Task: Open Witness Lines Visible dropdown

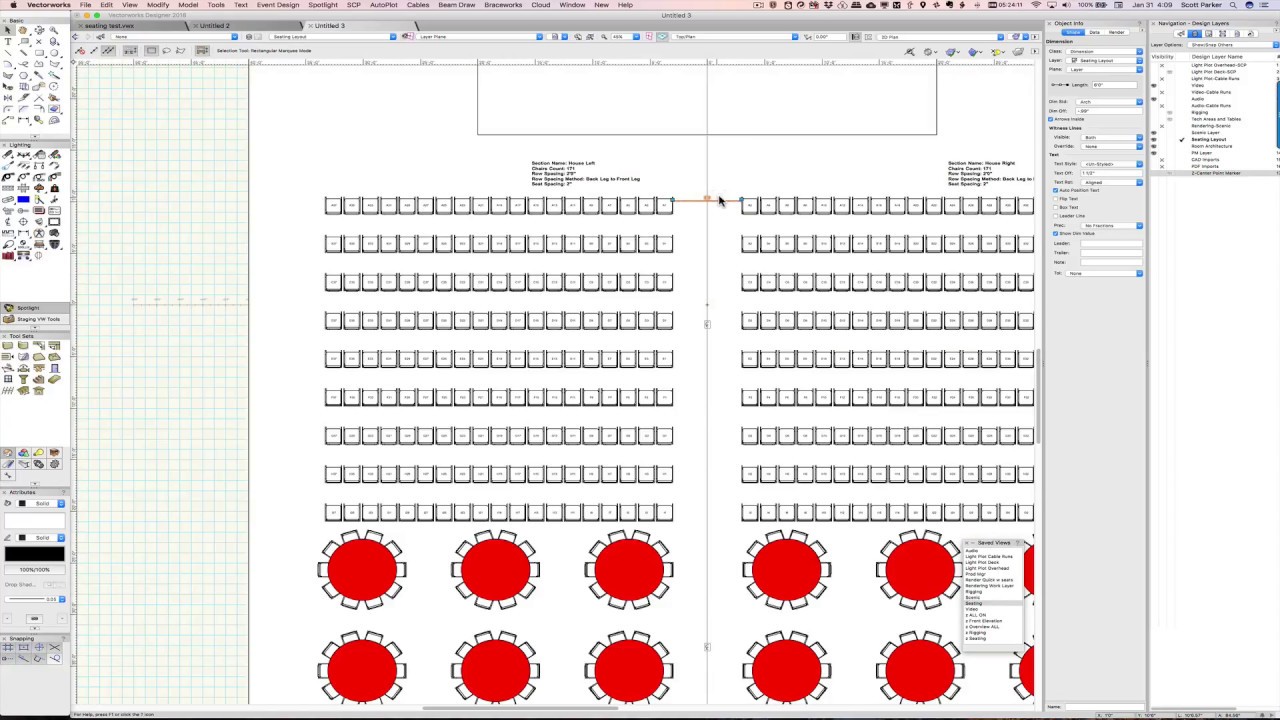Action: pos(1111,137)
